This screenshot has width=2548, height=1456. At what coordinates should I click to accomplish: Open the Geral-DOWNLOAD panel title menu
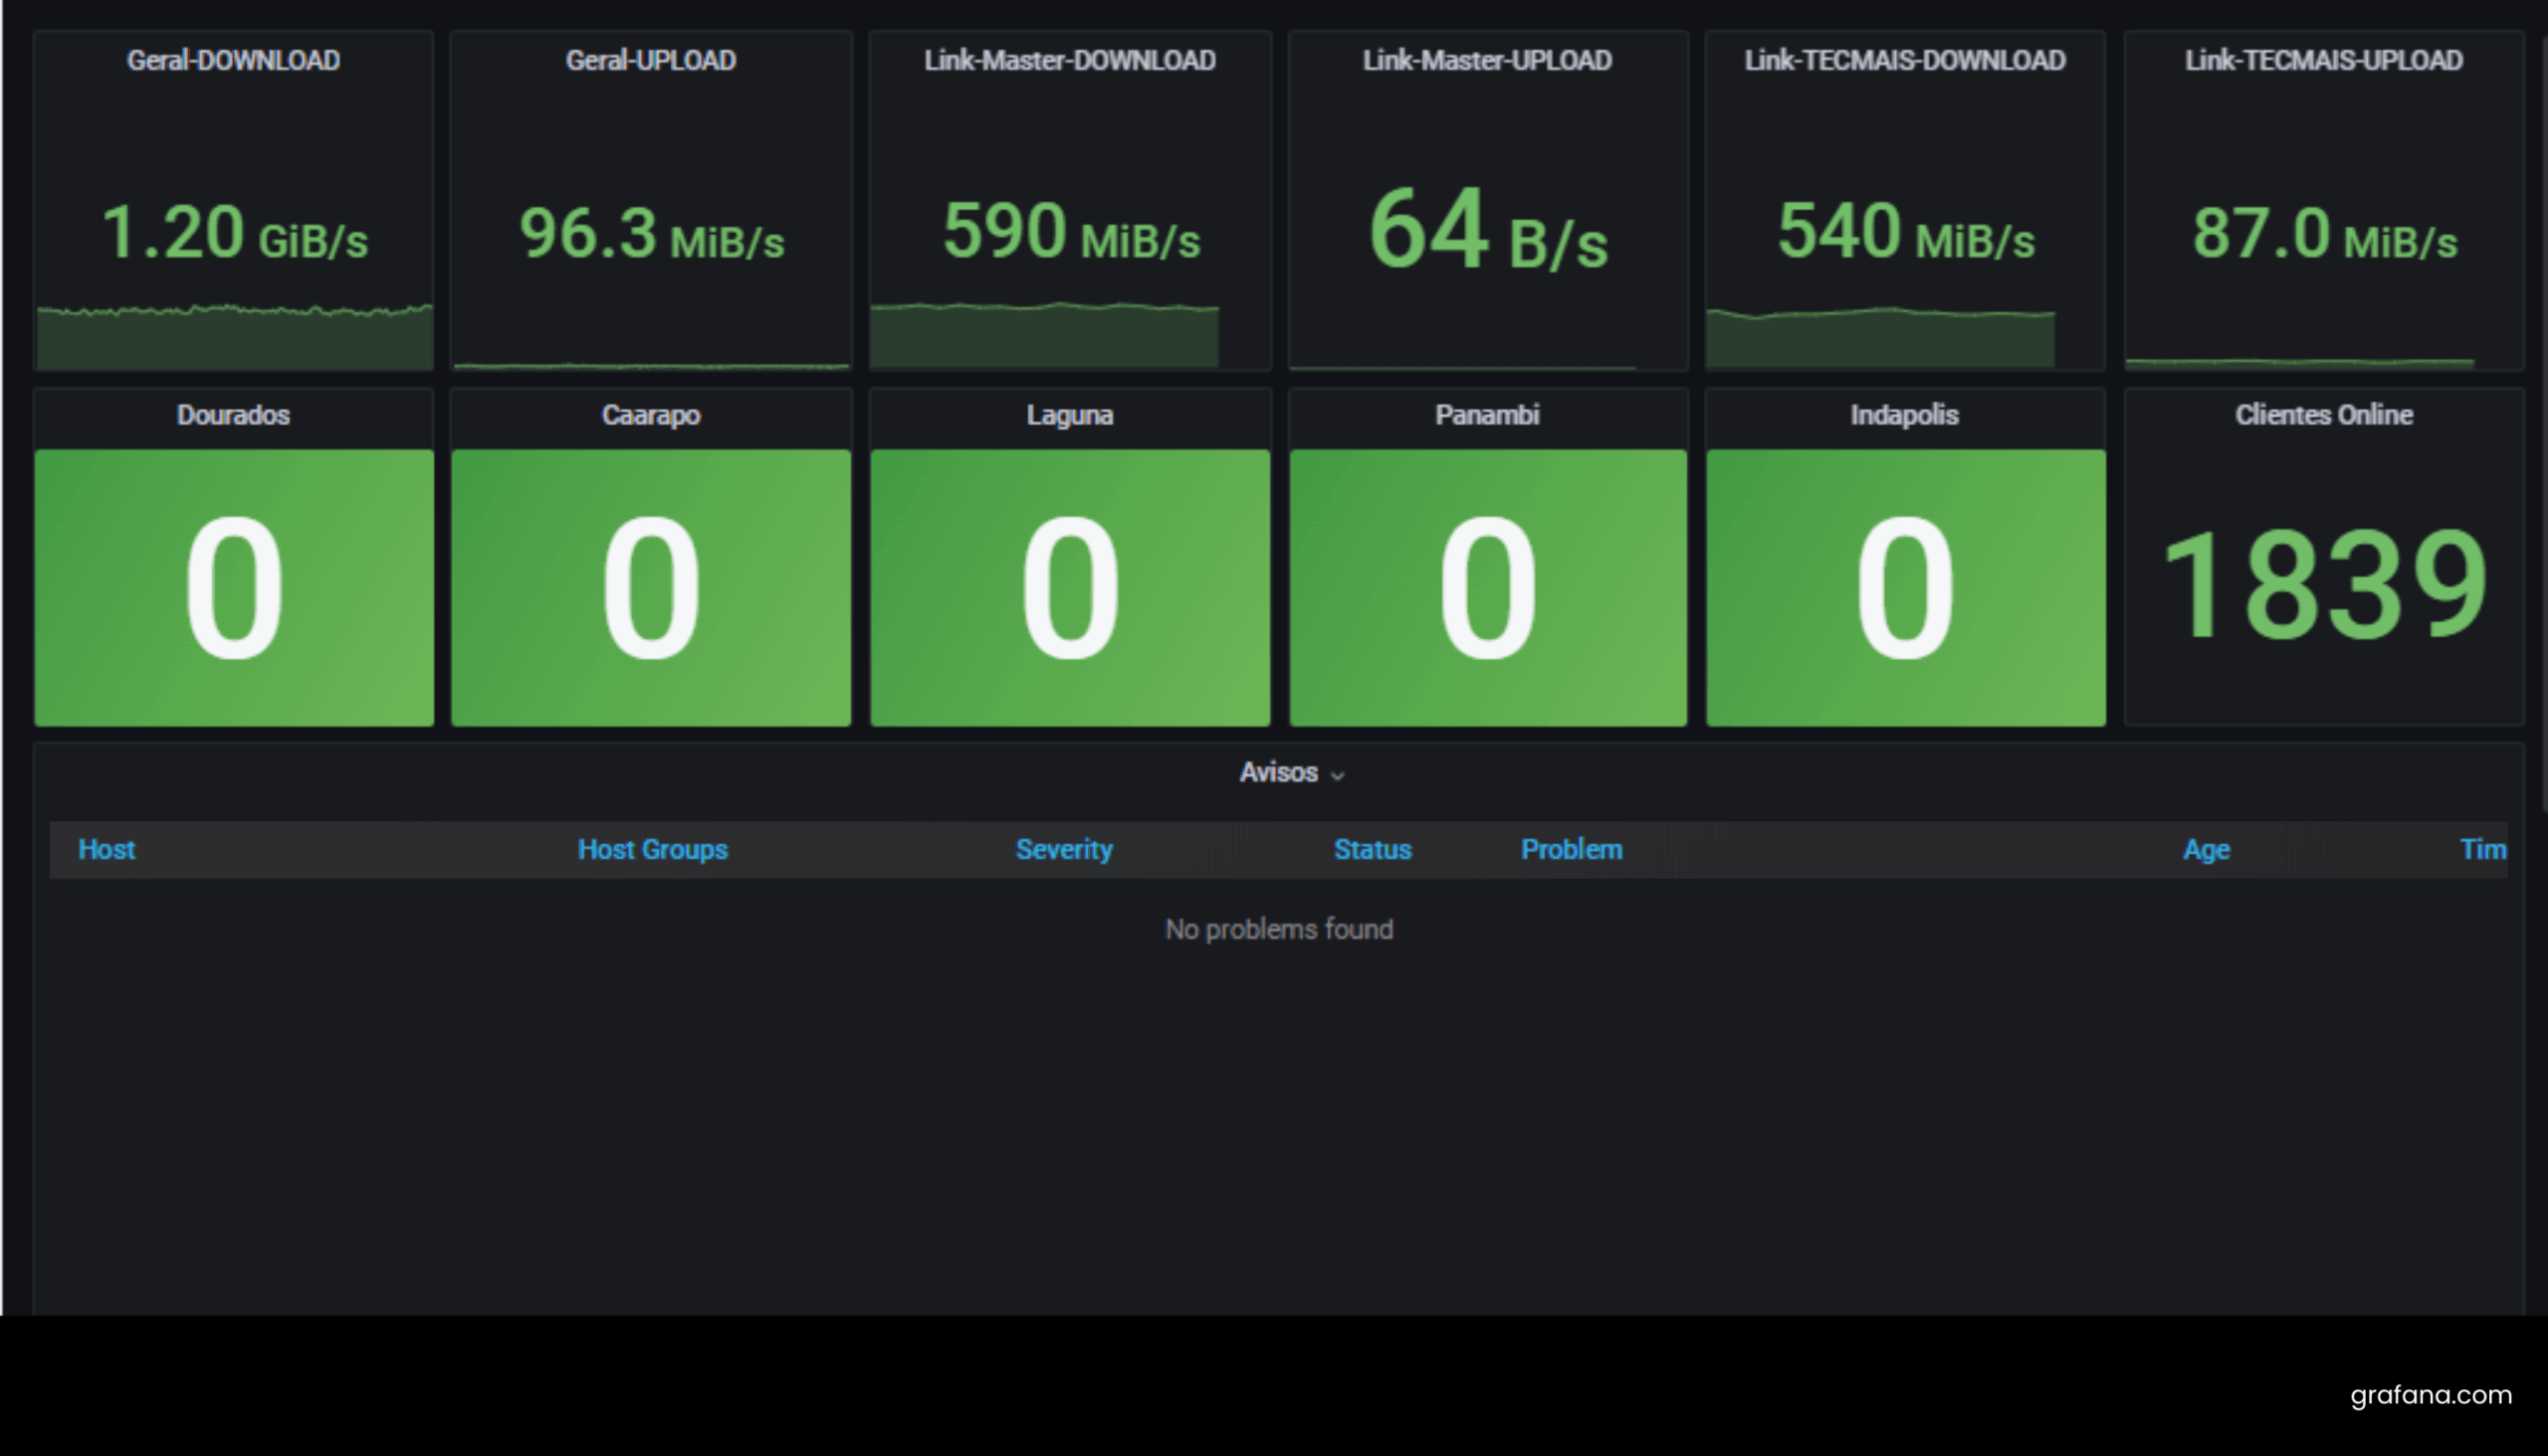[233, 60]
